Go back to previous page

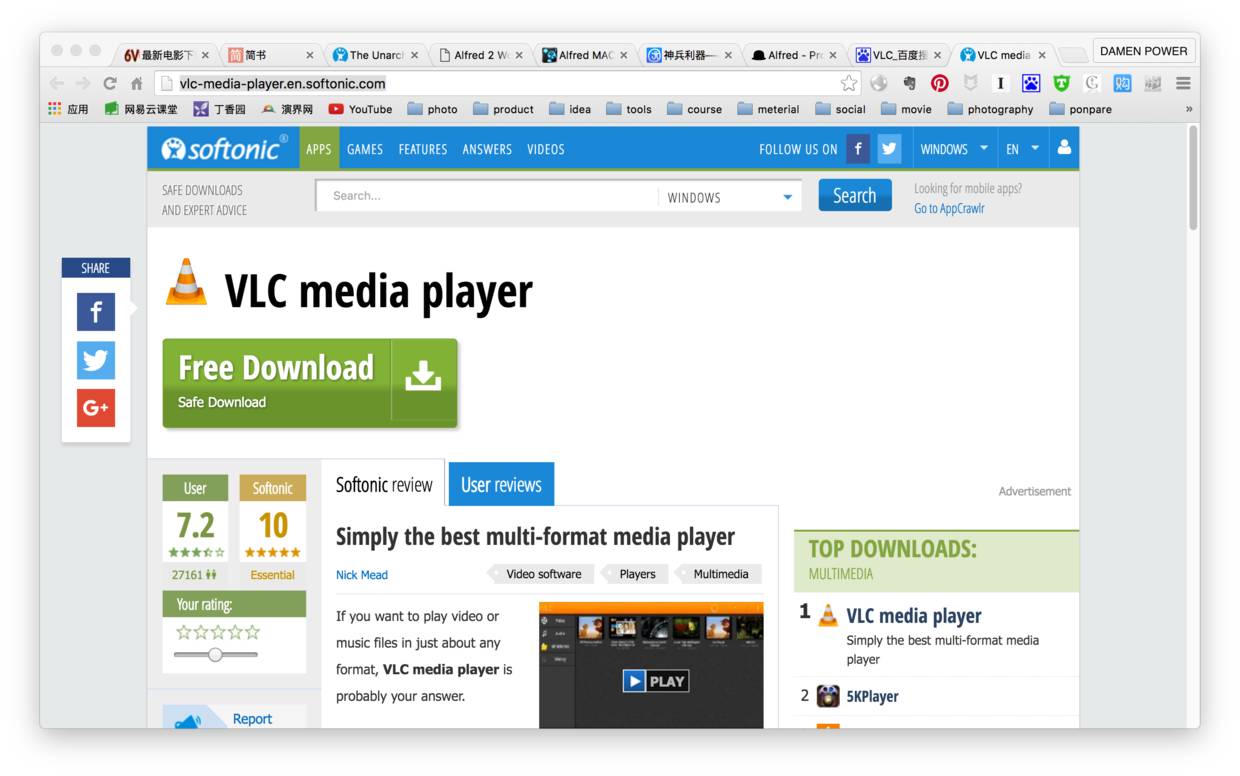coord(56,83)
